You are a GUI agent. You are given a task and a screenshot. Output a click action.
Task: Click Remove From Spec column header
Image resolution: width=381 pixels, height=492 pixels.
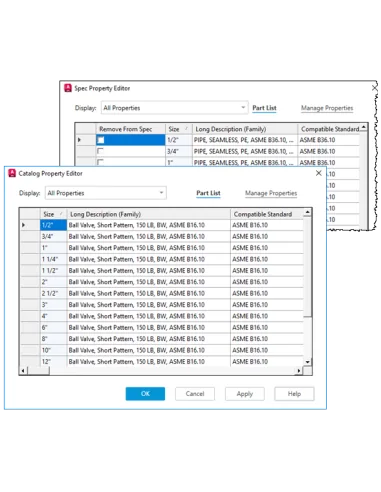tap(130, 129)
